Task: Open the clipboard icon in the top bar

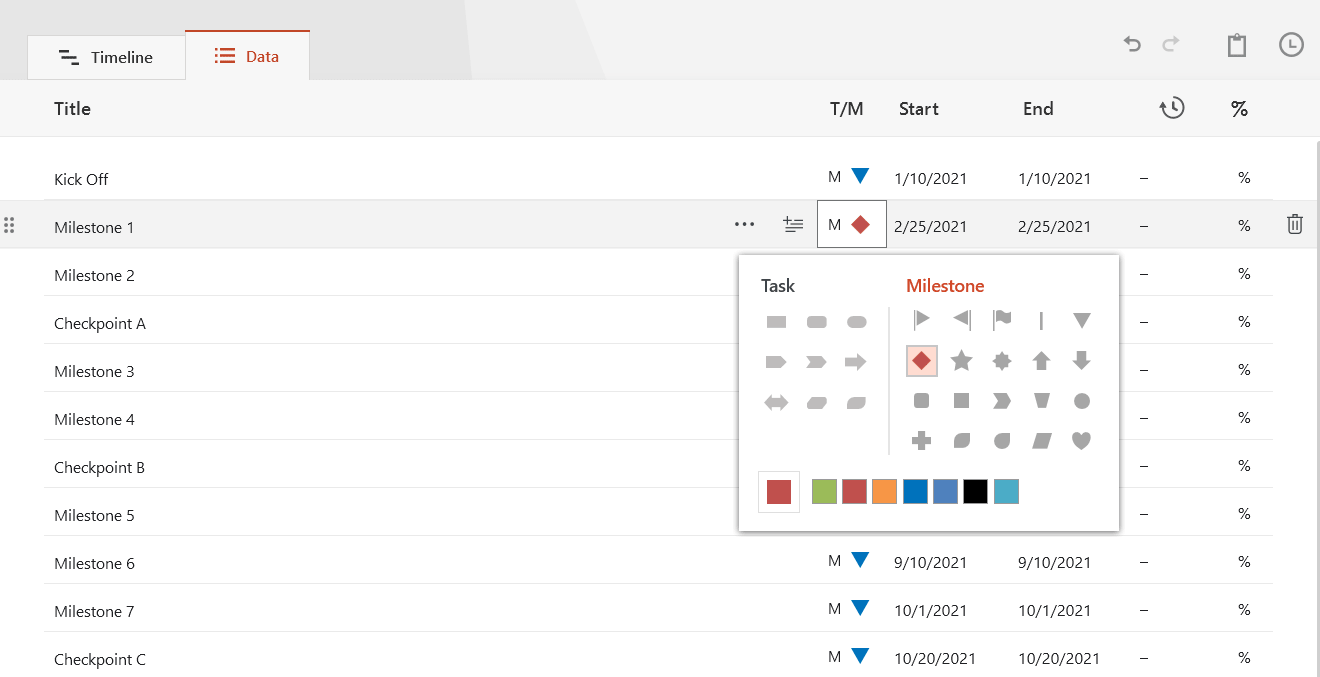Action: click(x=1236, y=45)
